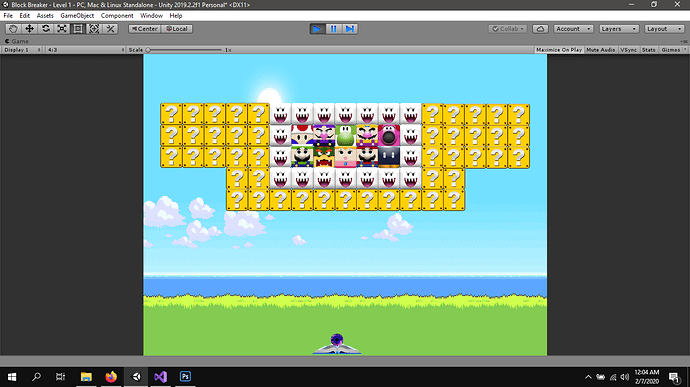
Task: Open network status tray icon
Action: (613, 377)
